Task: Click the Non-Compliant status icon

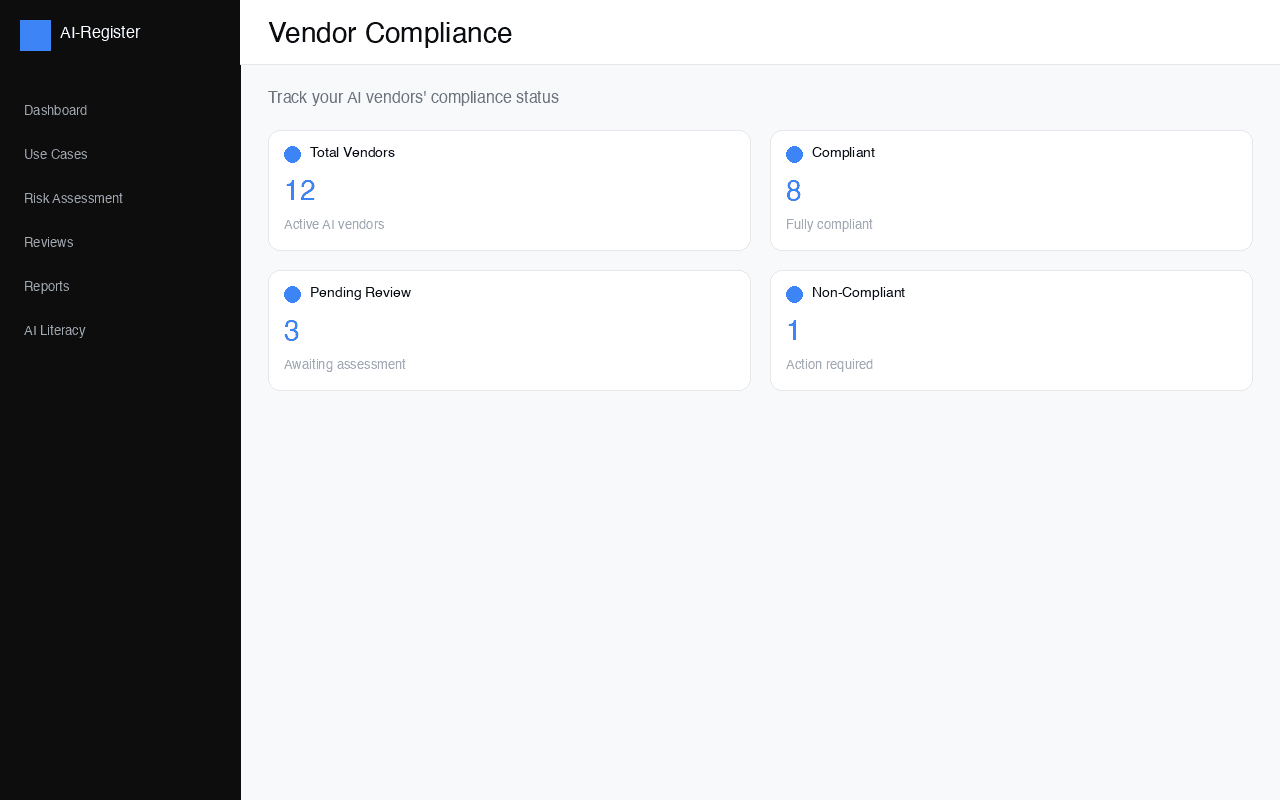Action: tap(795, 294)
